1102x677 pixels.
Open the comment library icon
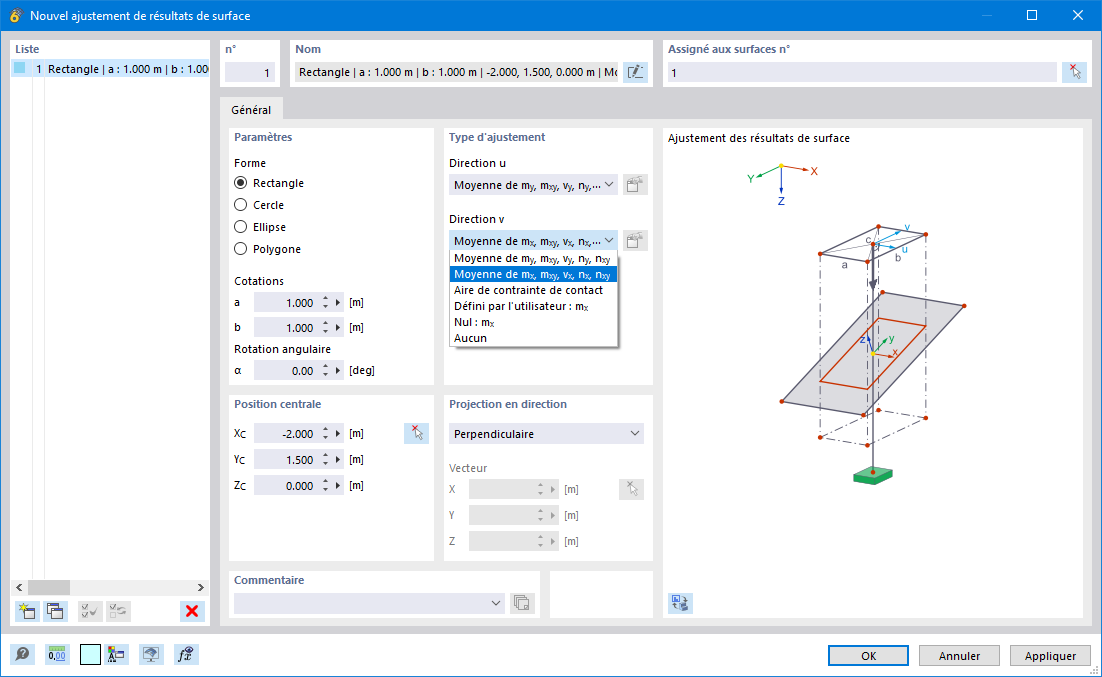pos(521,603)
